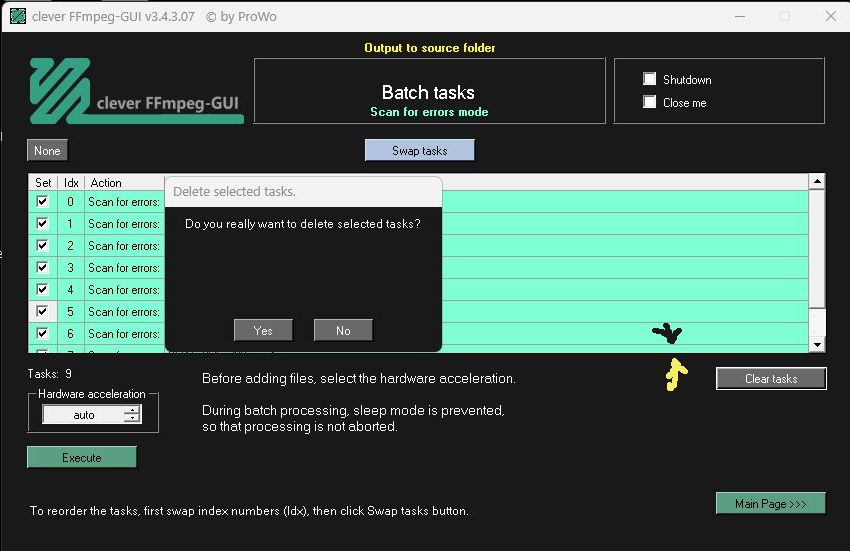The image size is (850, 551).
Task: Click 'Output to source folder' label
Action: tap(429, 48)
